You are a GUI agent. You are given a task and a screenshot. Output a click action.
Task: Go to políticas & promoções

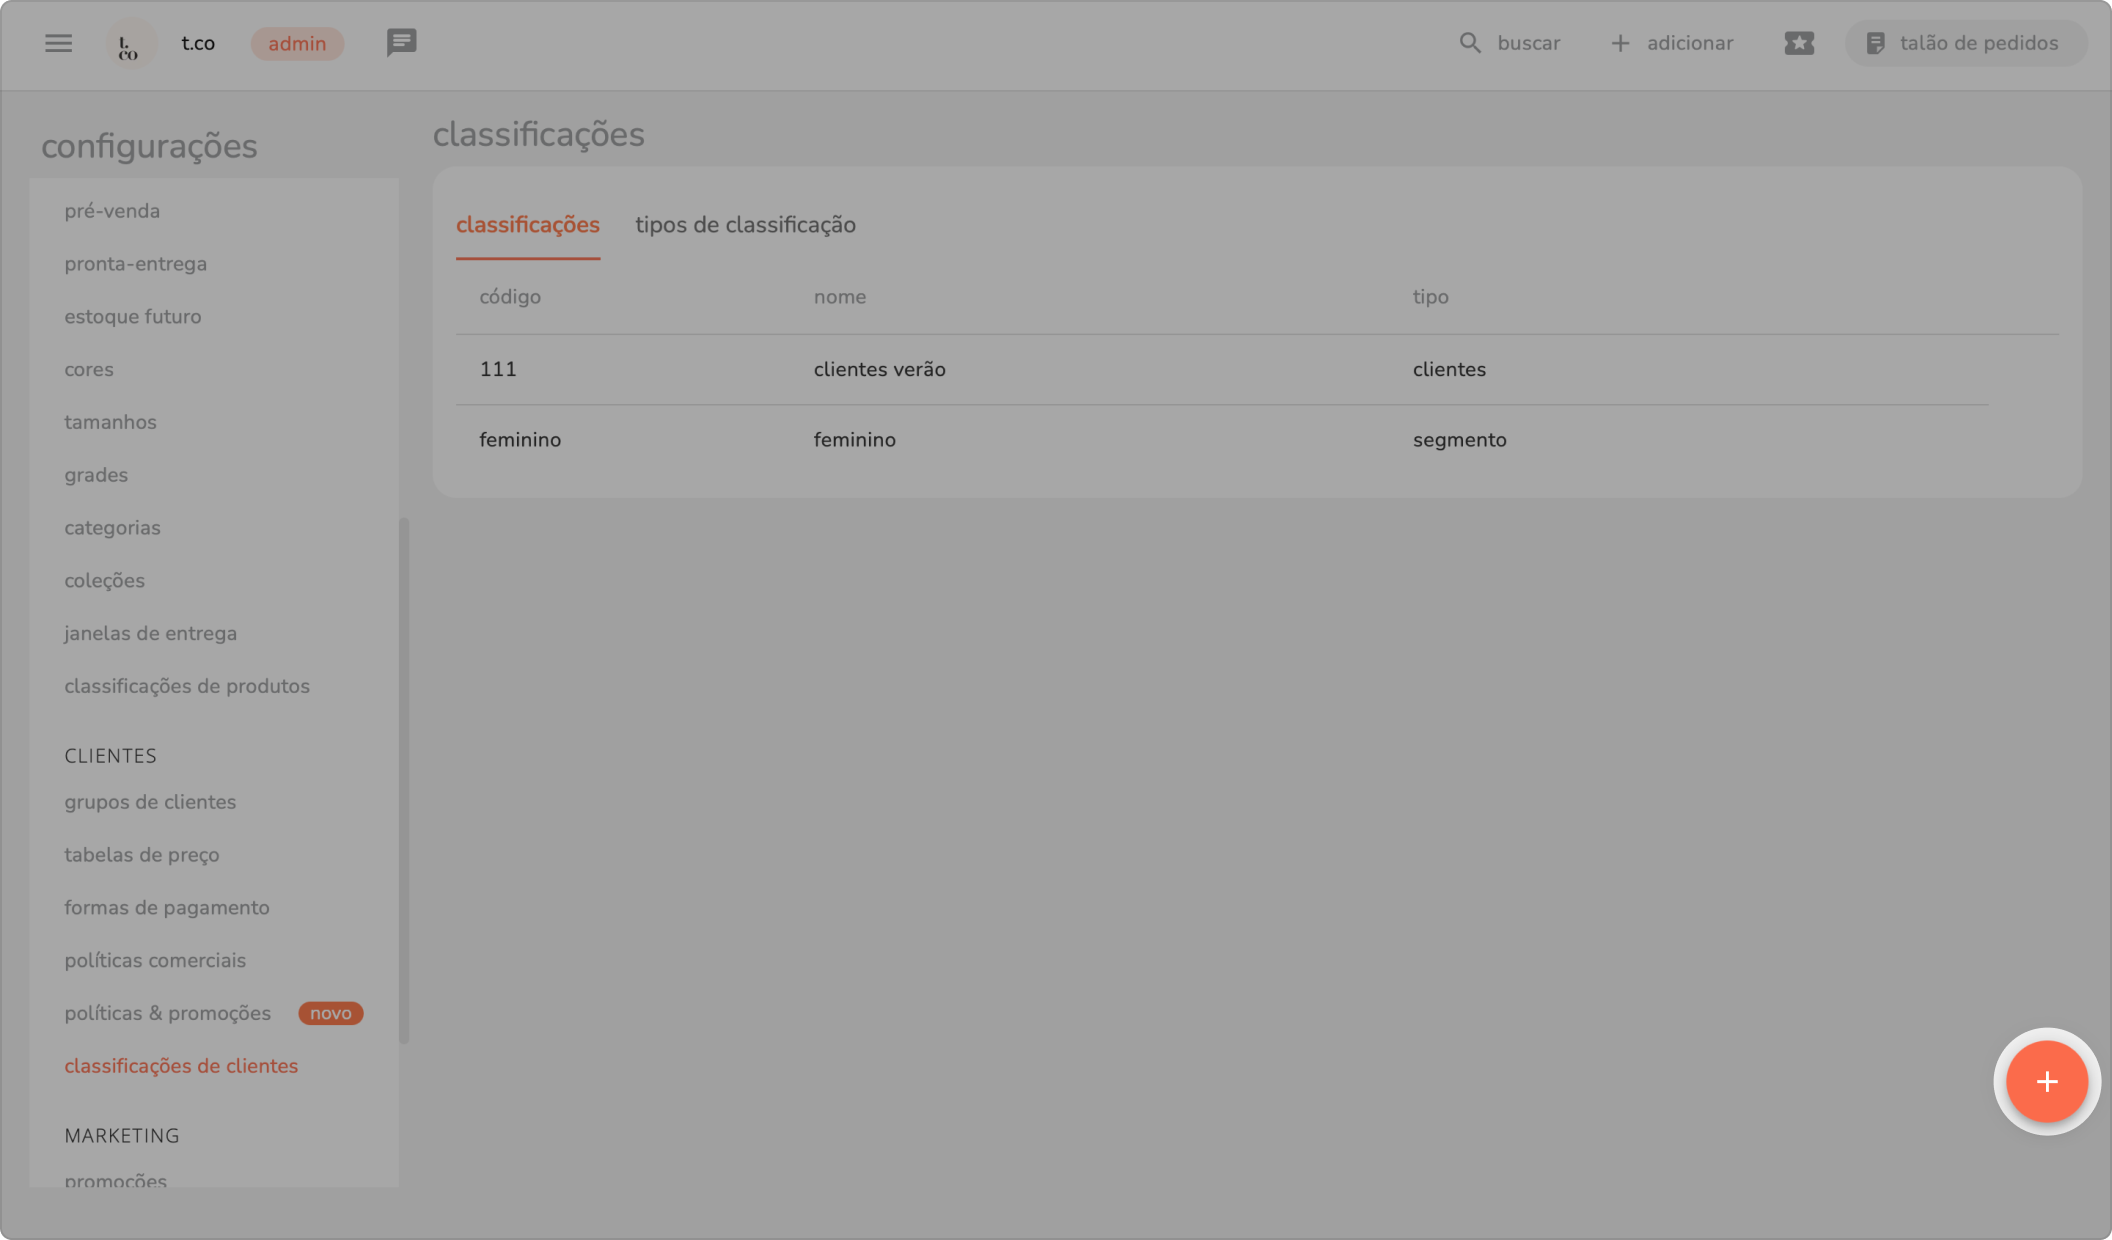click(167, 1013)
